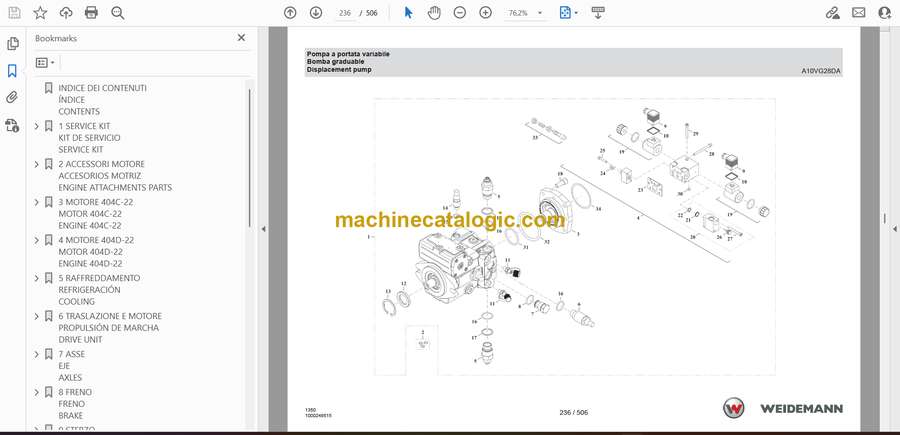Click the Save file icon
Viewport: 900px width, 435px height.
pos(14,13)
